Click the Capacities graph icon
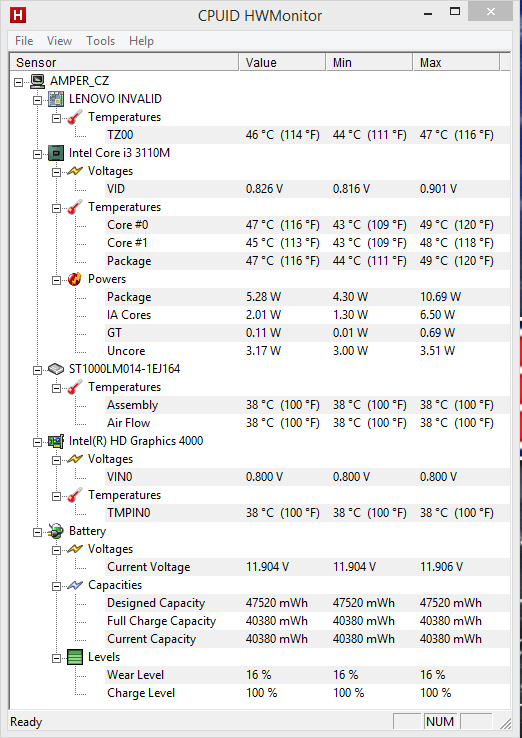The width and height of the screenshot is (522, 738). tap(75, 585)
